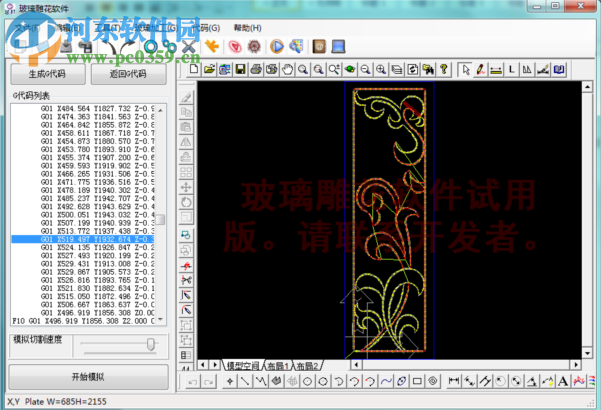Click the Print icon in the toolbar
This screenshot has width=601, height=410.
point(256,69)
